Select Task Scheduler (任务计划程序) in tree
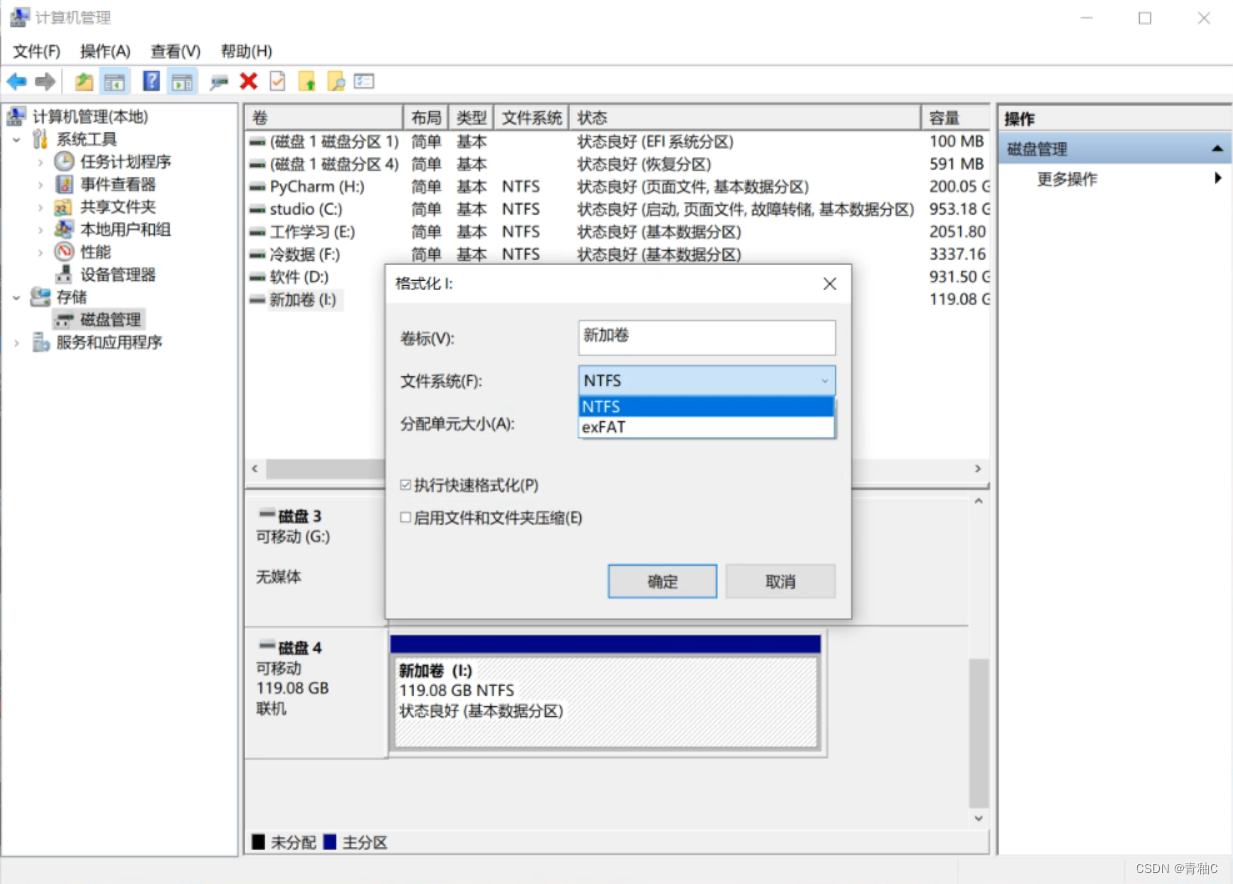Screen dimensions: 1233x884 click(x=125, y=162)
